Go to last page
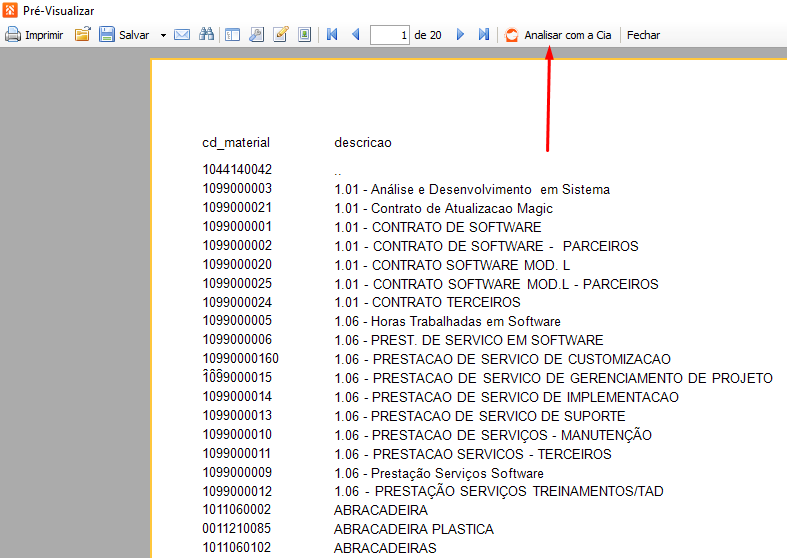Screen dimensions: 787x558 point(484,34)
